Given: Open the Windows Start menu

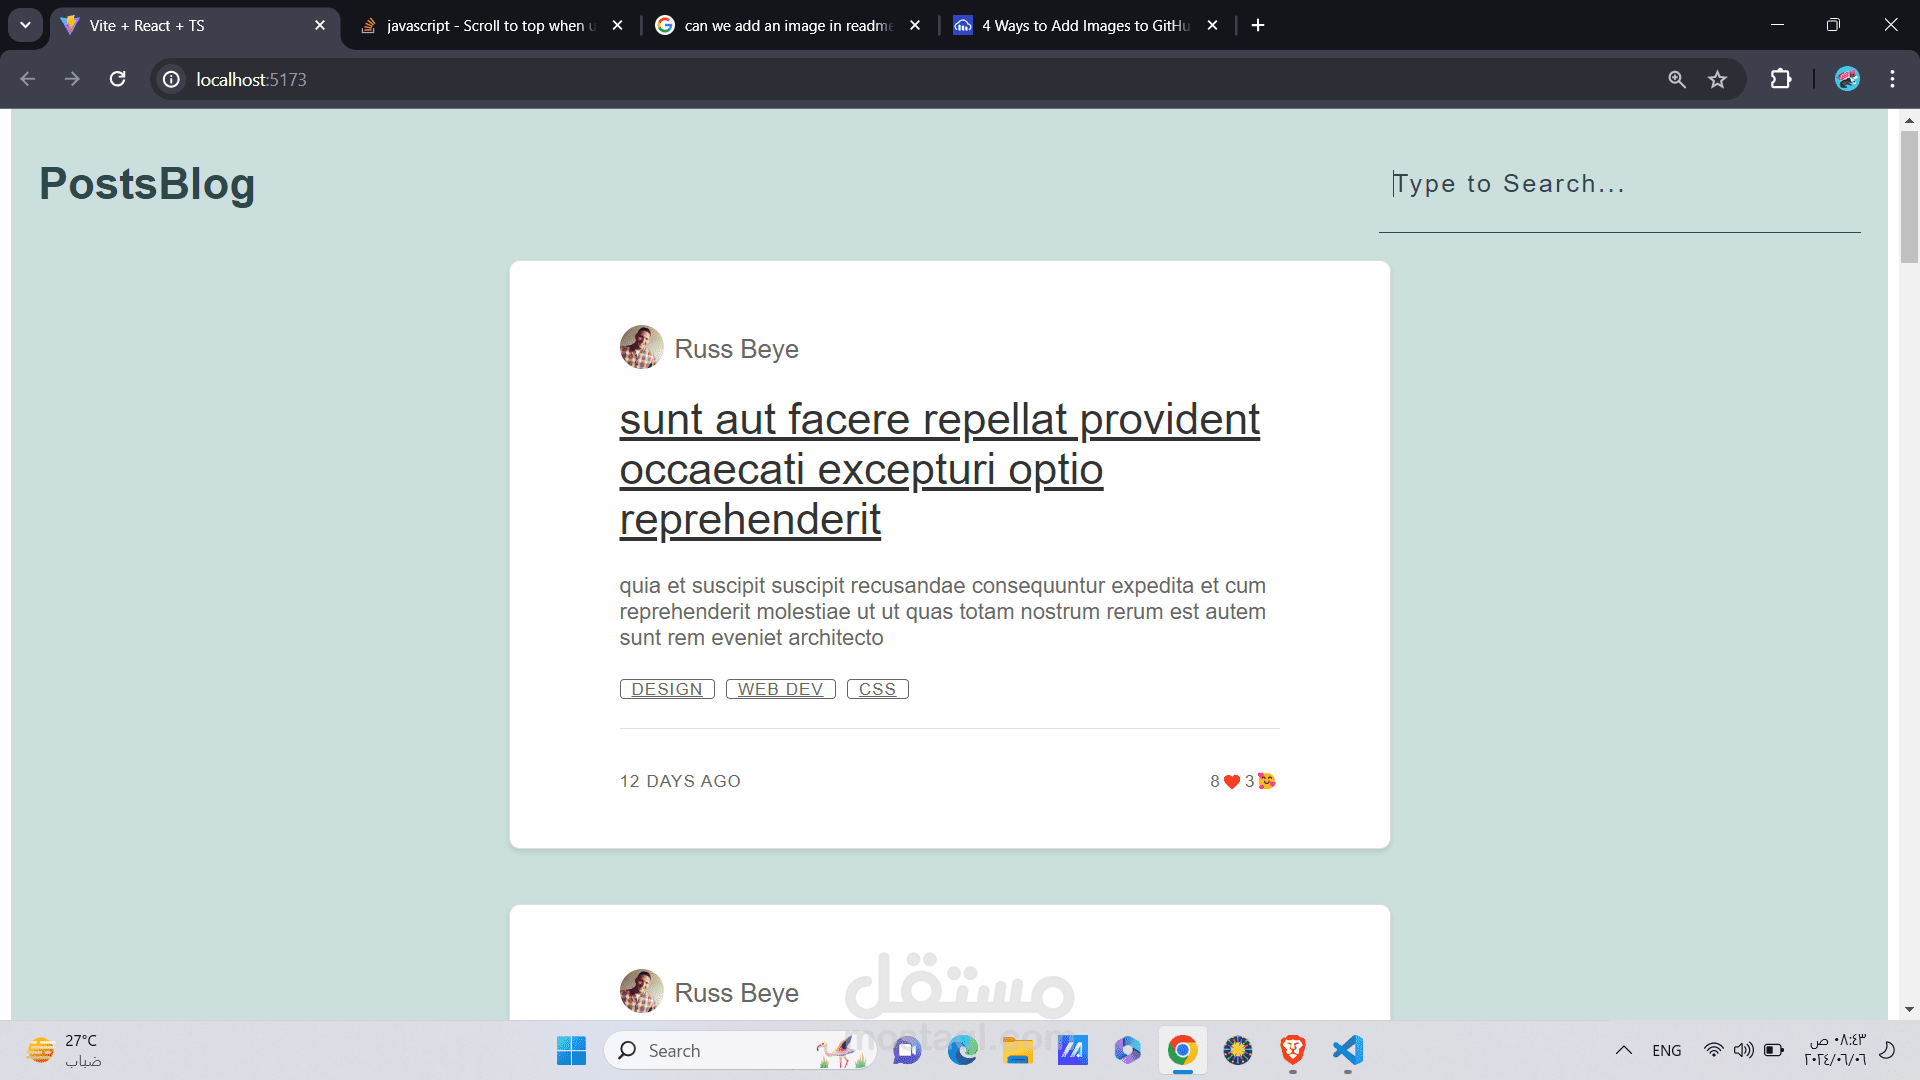Looking at the screenshot, I should click(x=571, y=1050).
